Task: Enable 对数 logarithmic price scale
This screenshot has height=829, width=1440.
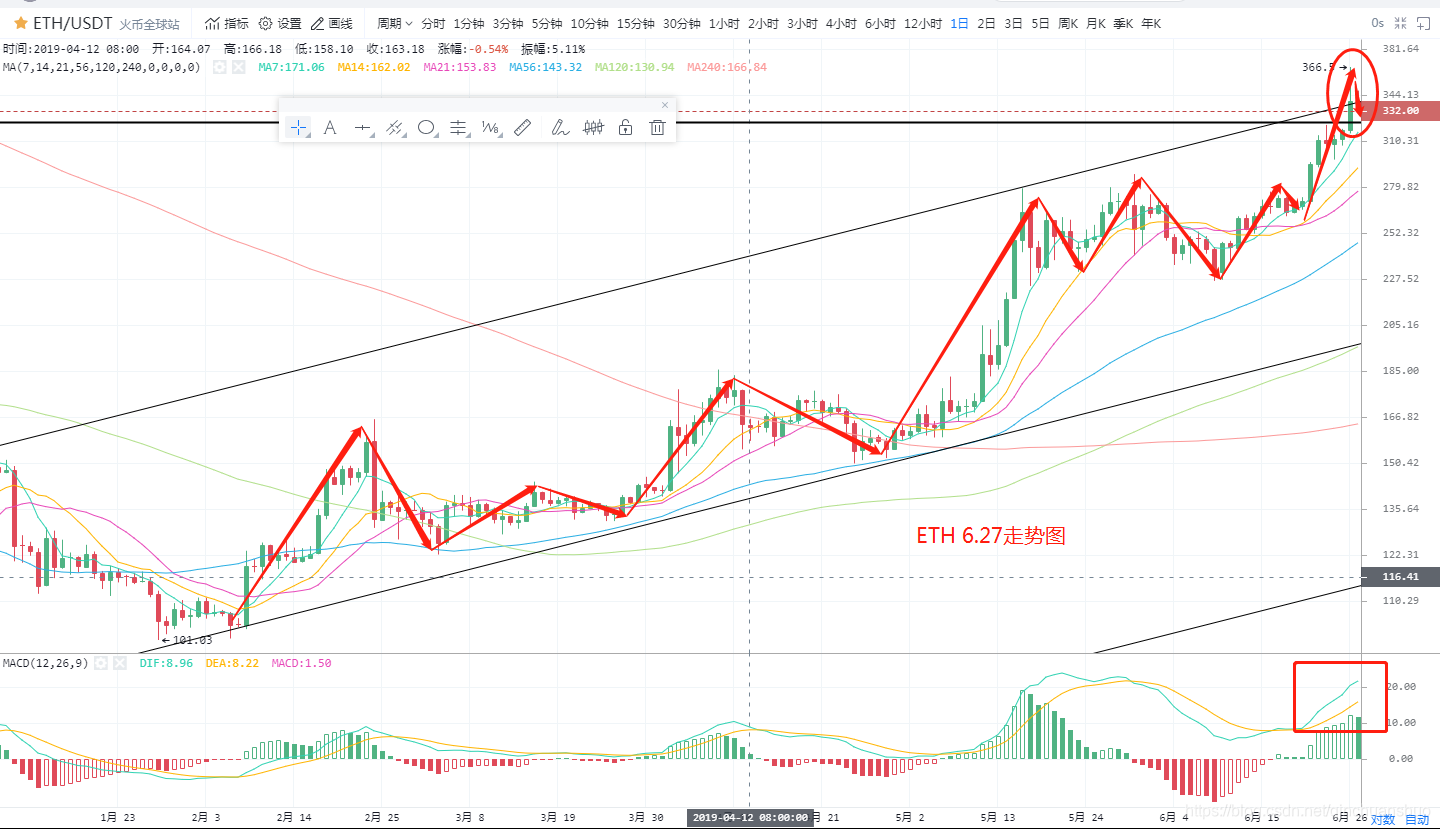Action: (1383, 820)
